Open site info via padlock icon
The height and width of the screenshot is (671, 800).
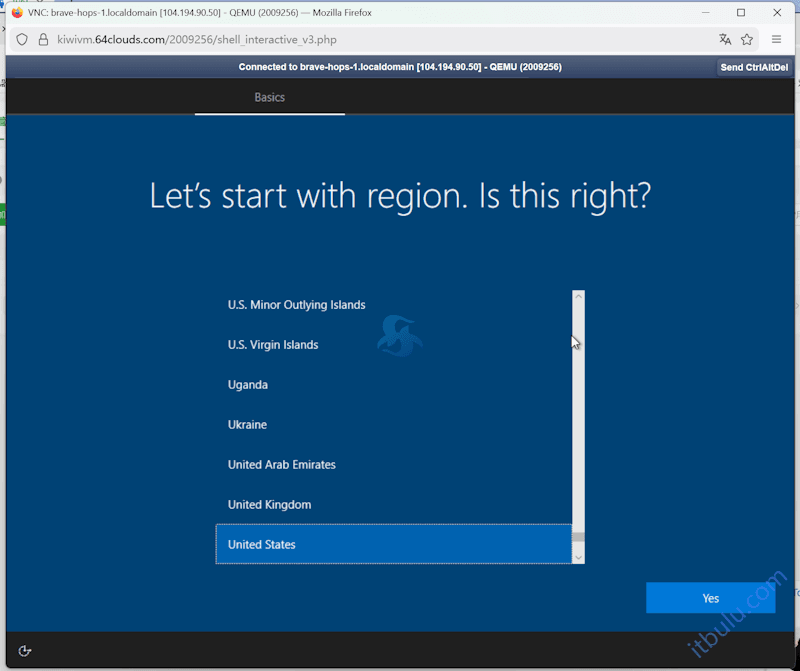coord(43,39)
